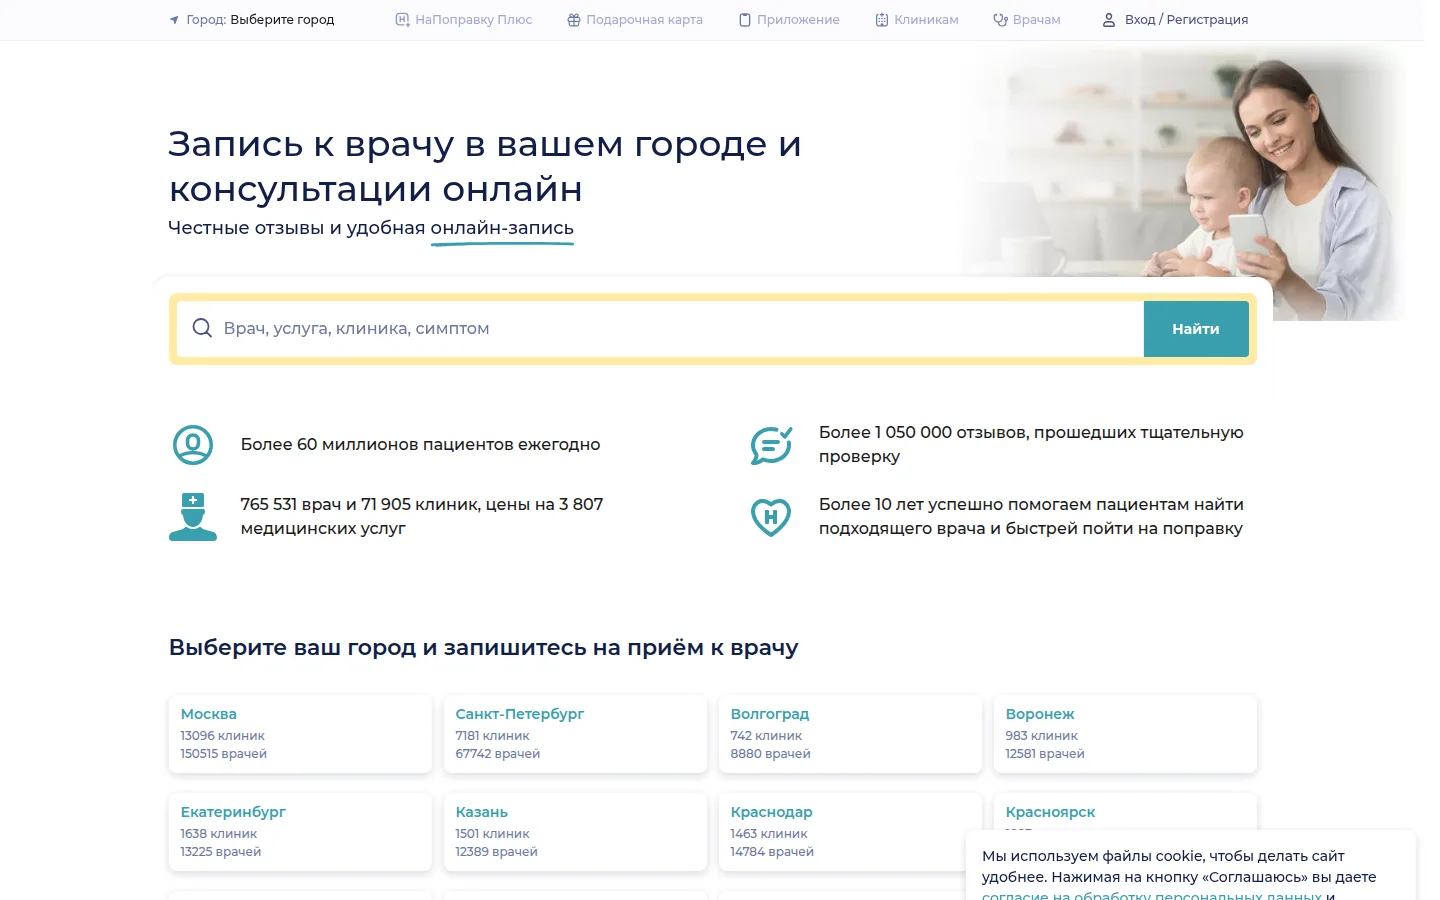Viewport: 1440px width, 900px height.
Task: Focus the doctor, service, clinic search field
Action: click(x=660, y=329)
